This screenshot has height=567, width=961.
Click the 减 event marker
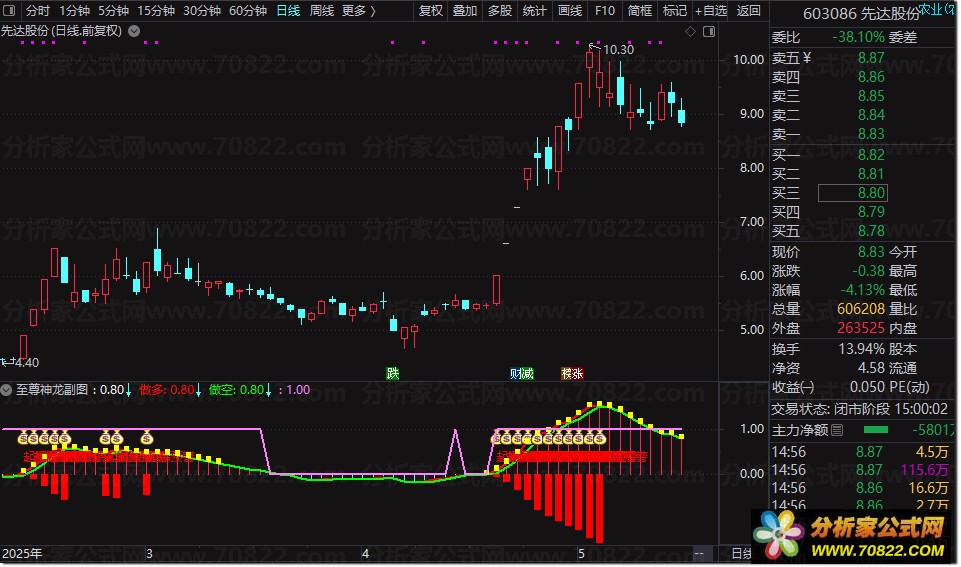[x=528, y=373]
